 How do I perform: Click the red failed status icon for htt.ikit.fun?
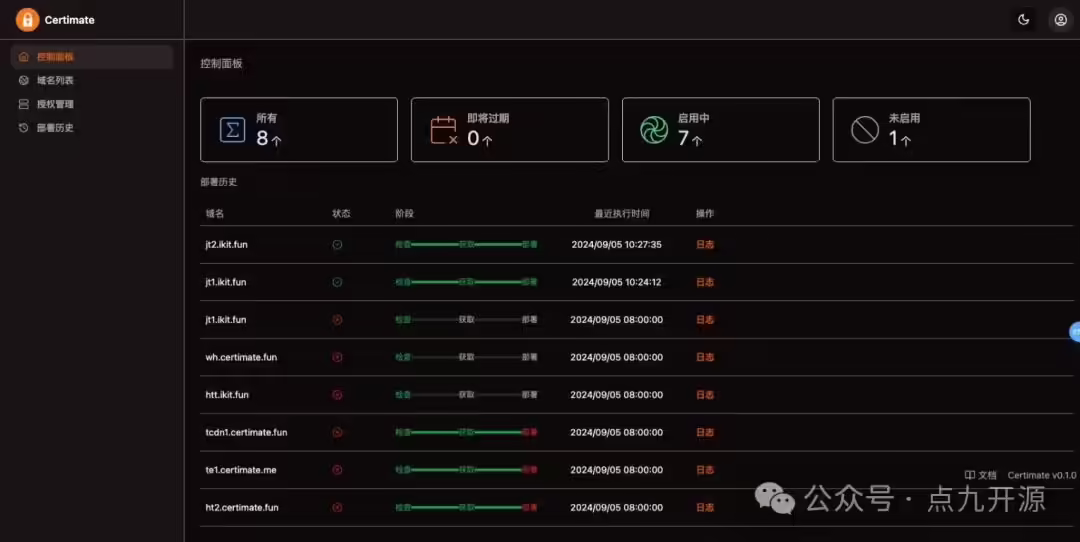338,395
